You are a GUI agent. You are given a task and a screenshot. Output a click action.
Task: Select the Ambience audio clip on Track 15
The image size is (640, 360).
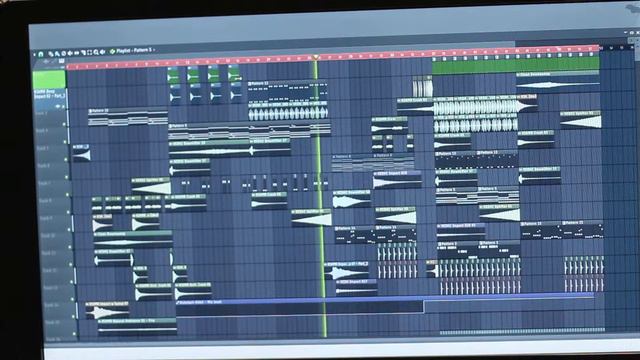[138, 326]
